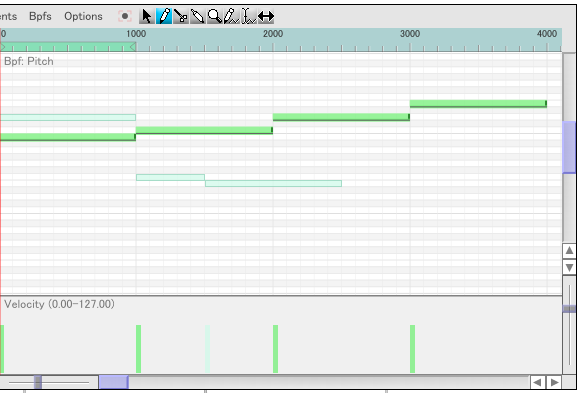The image size is (580, 393).
Task: Select the faded outline note starting at 1000
Action: point(170,177)
